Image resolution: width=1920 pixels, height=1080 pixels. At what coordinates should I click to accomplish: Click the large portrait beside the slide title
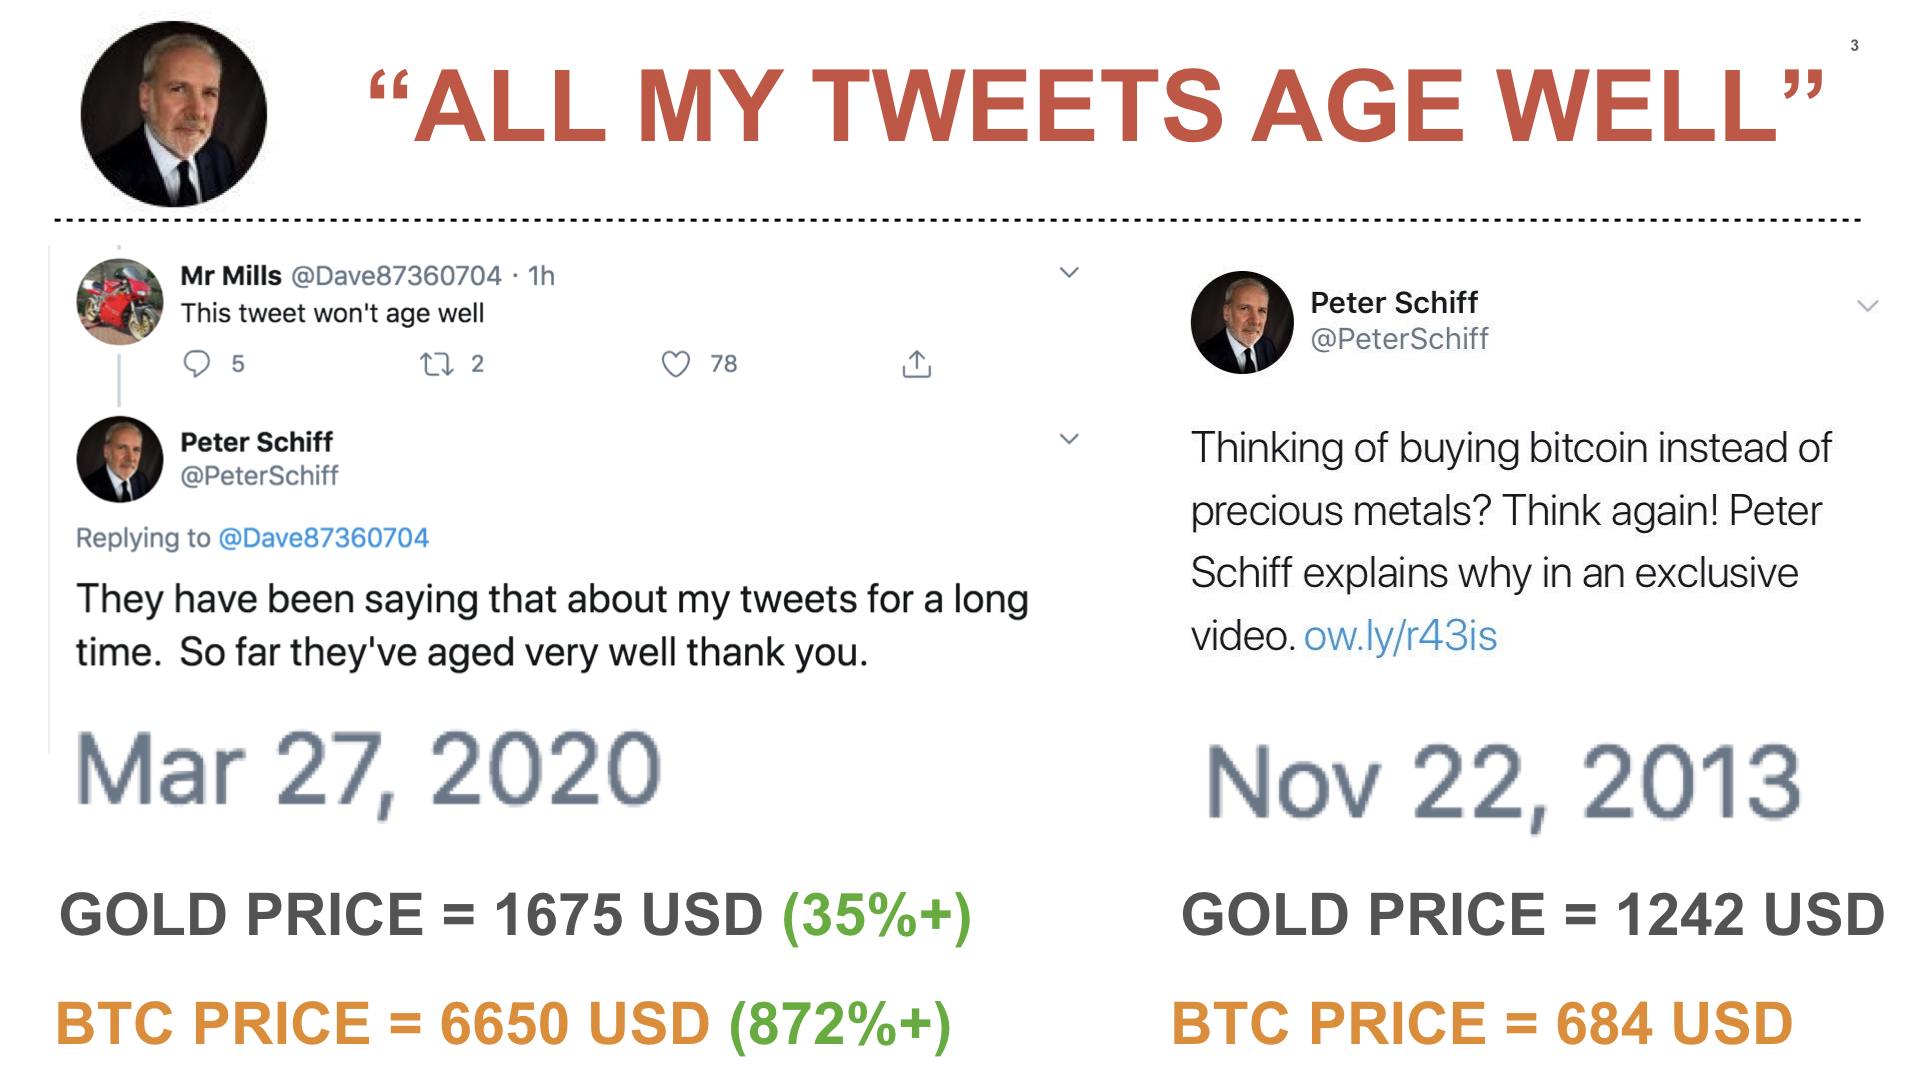174,114
